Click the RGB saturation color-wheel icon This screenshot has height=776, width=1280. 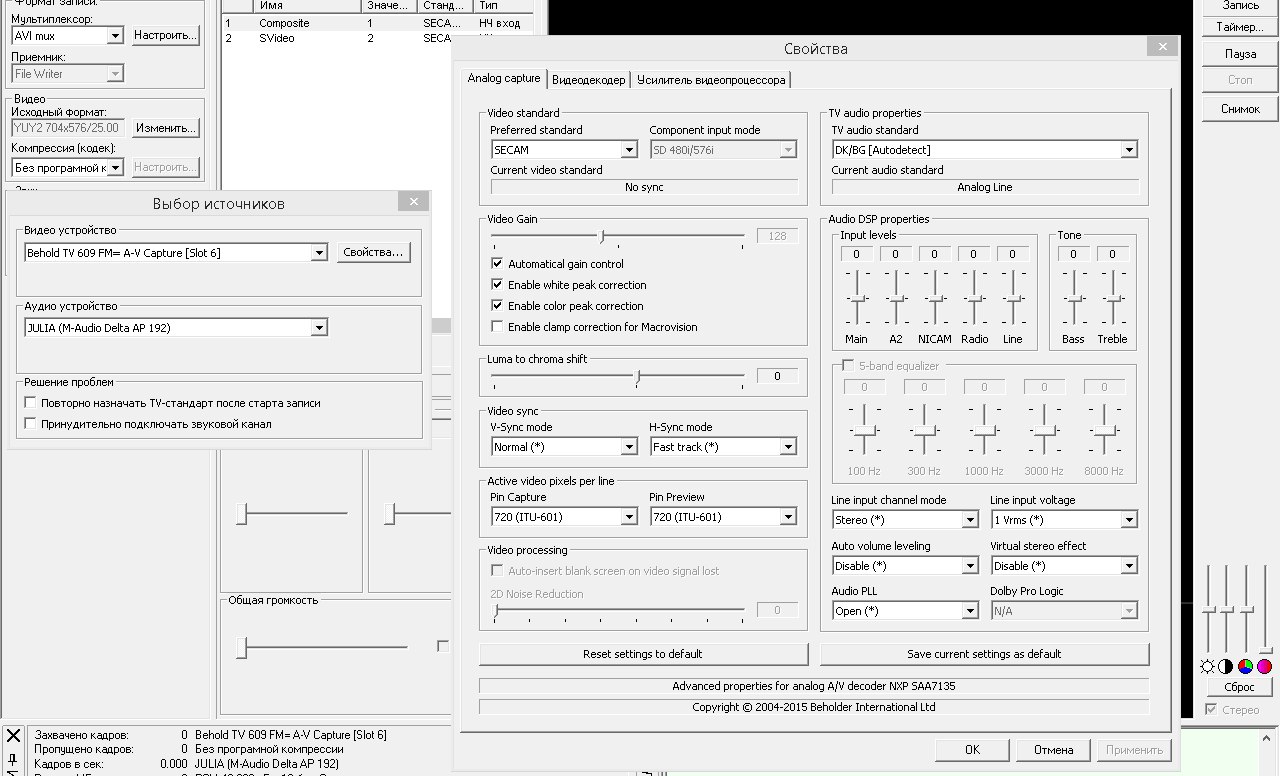(1245, 666)
